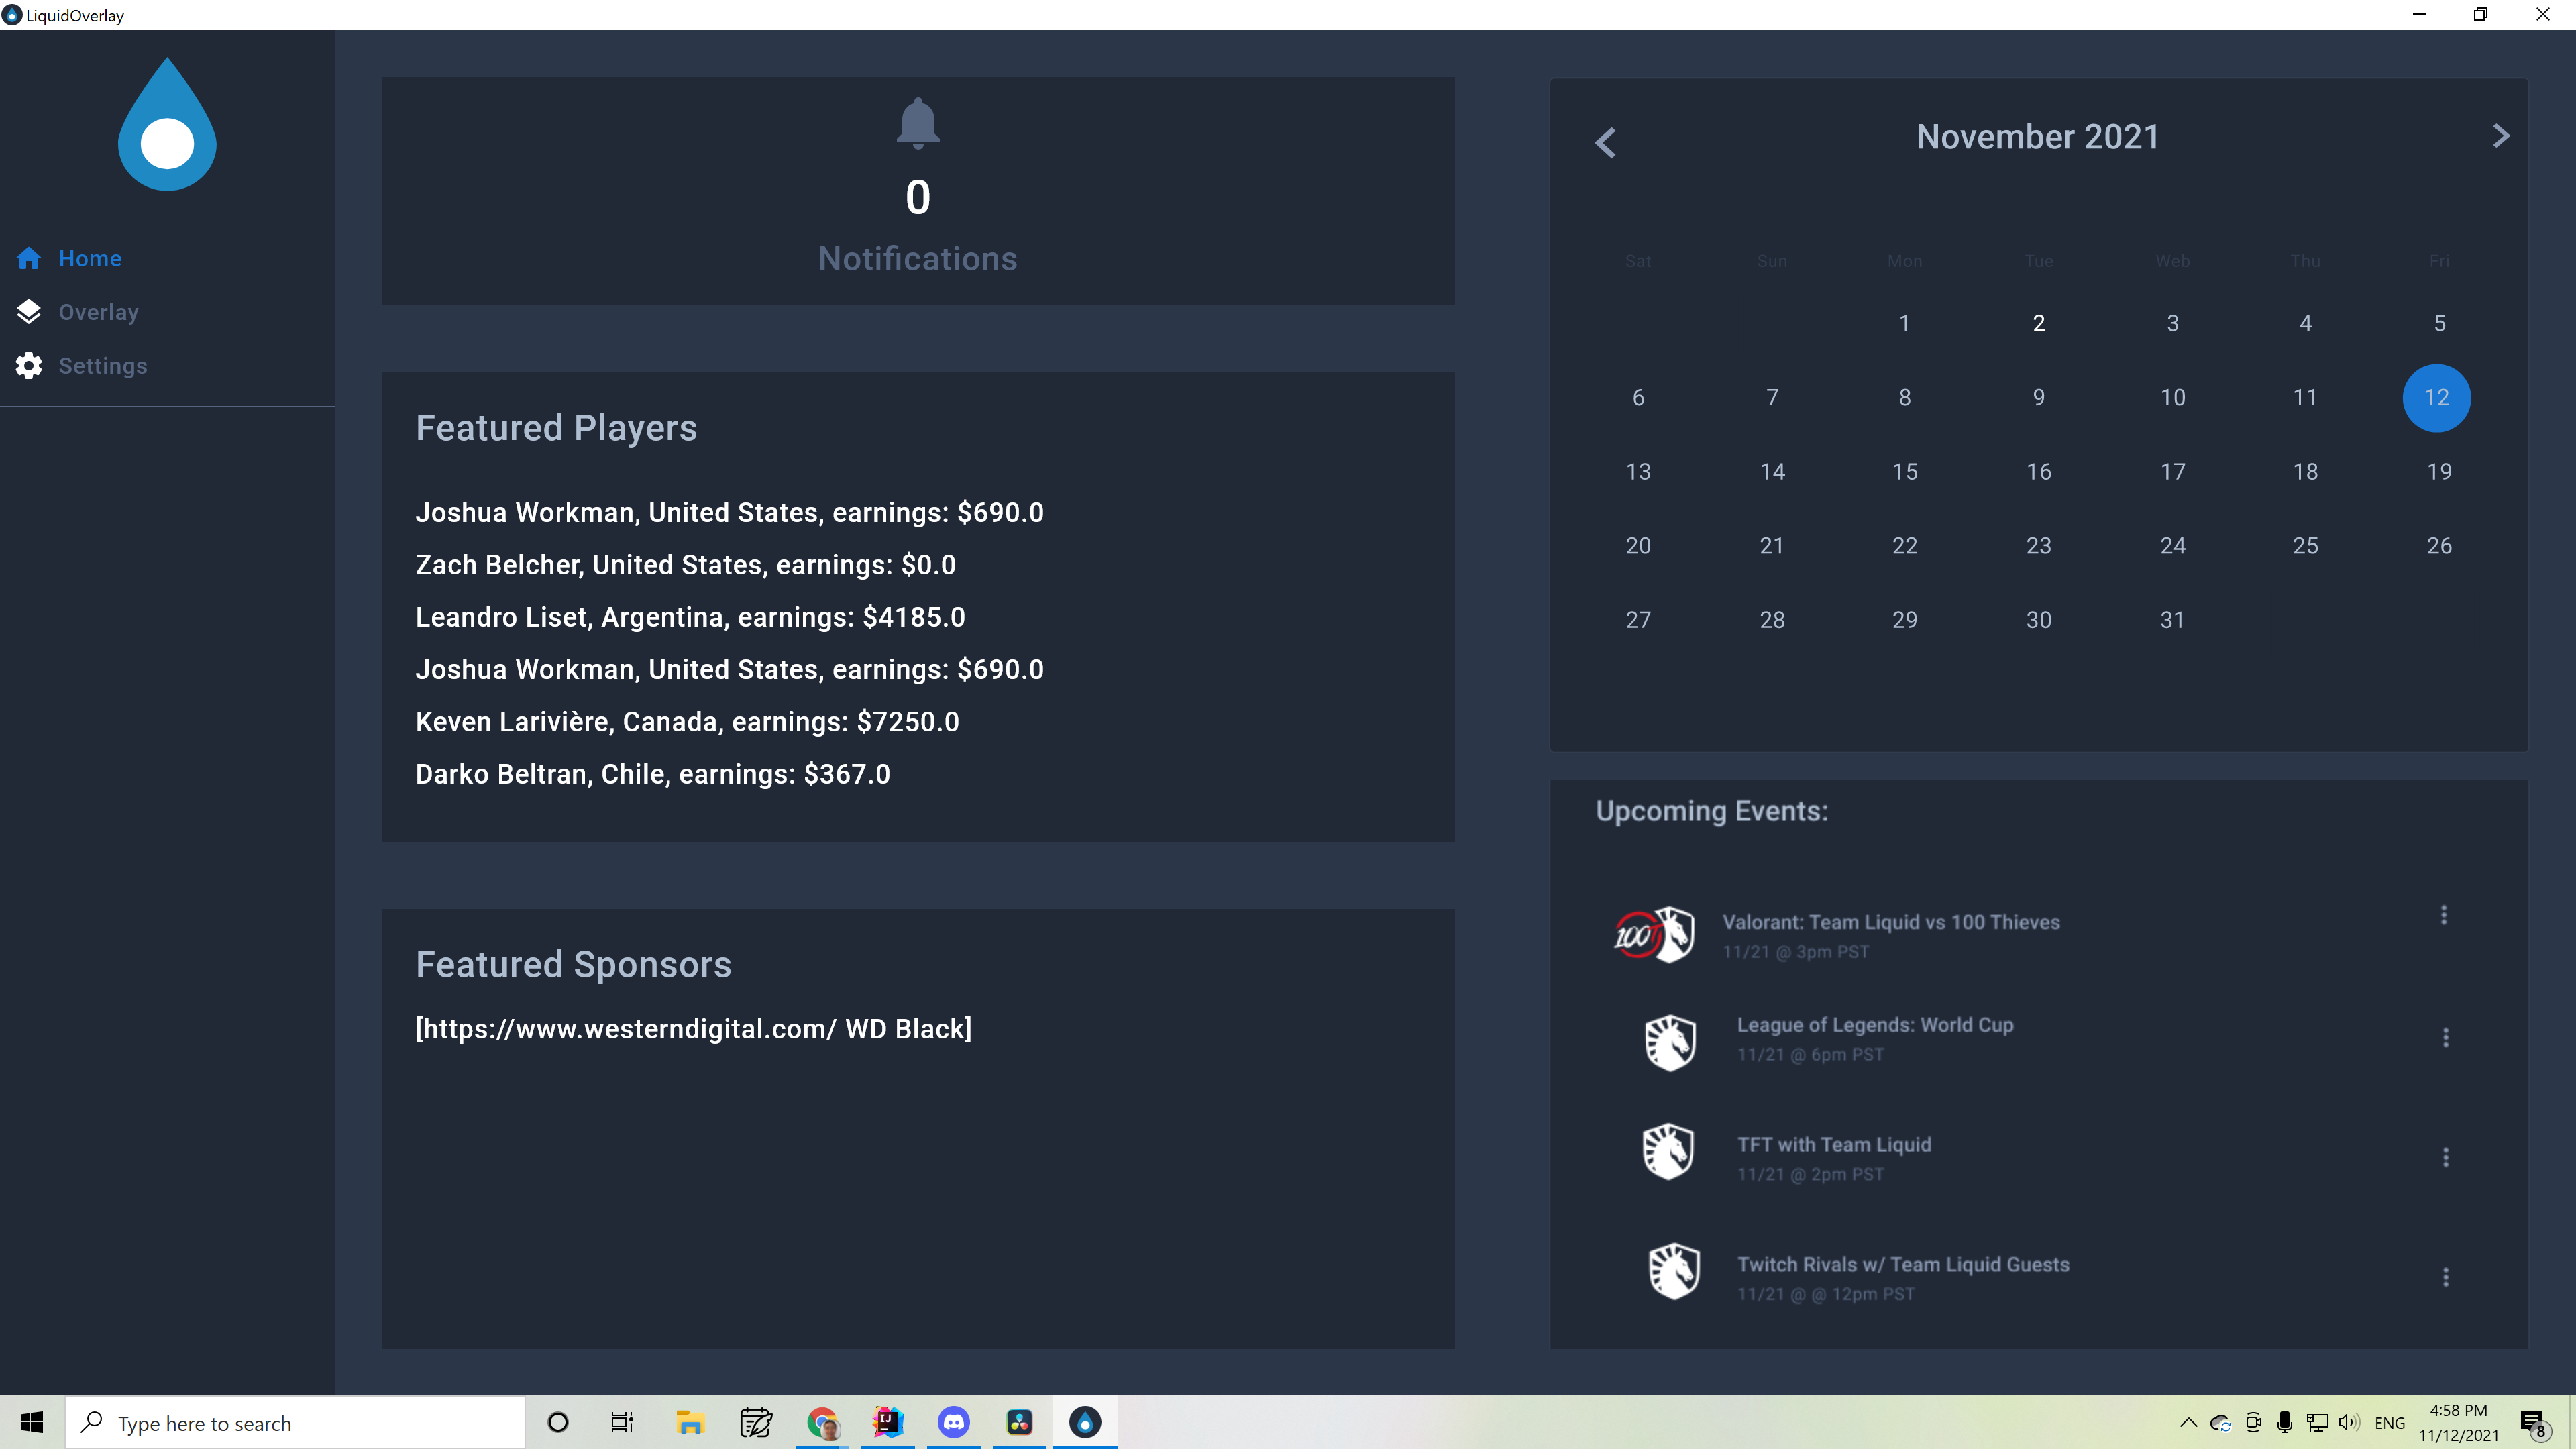The image size is (2576, 1449).
Task: Open the TFT with Team Liquid options menu
Action: click(2445, 1157)
